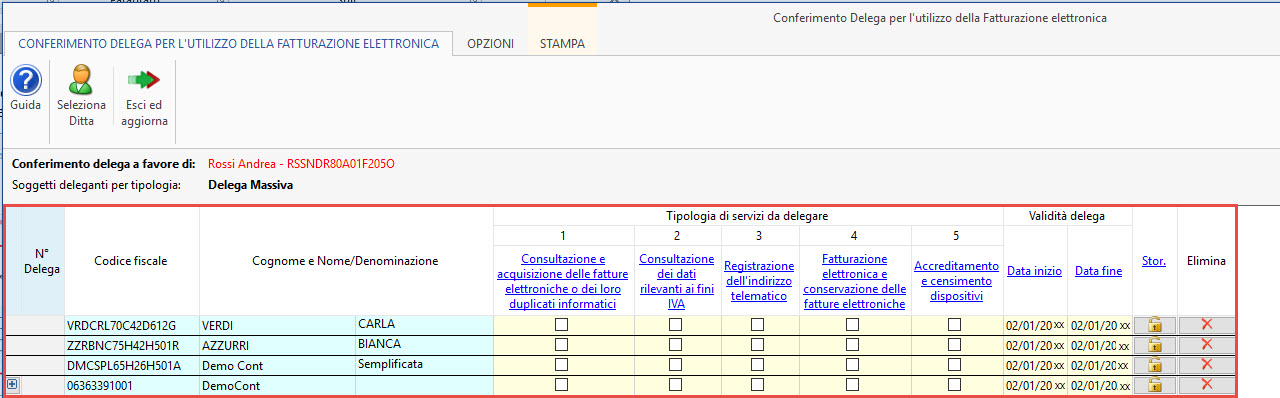Screen dimensions: 1280x398
Task: Click the Data inizio column link
Action: [1035, 271]
